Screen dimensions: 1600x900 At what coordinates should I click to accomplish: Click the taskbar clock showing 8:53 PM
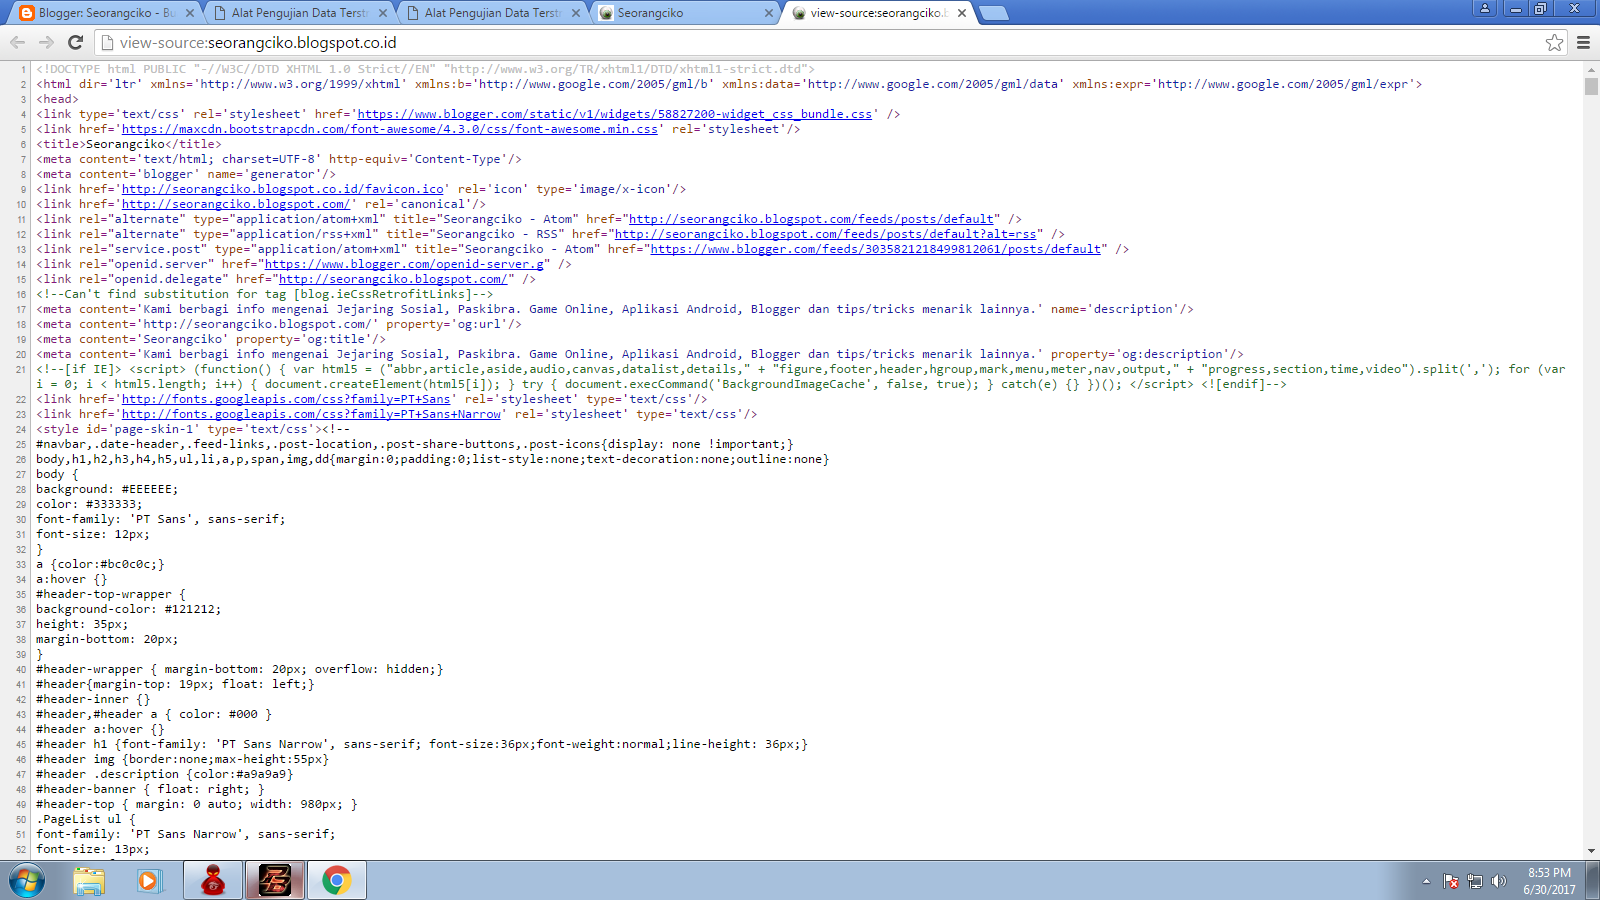point(1549,881)
